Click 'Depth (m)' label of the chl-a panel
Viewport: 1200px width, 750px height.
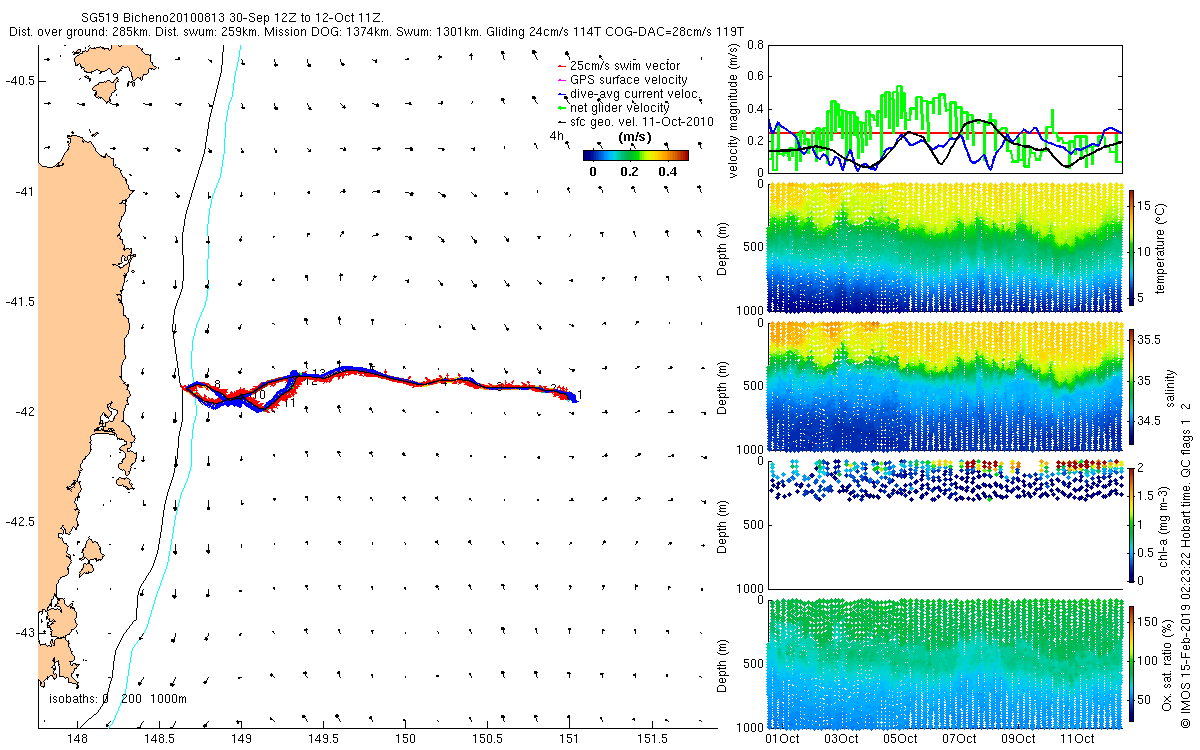723,525
